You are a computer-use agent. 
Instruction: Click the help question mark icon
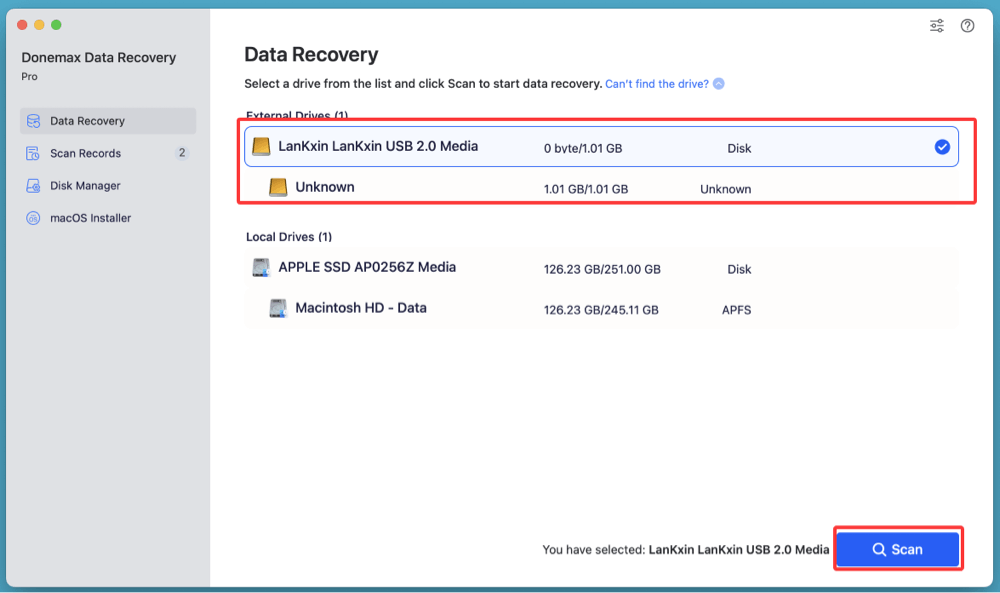tap(967, 26)
